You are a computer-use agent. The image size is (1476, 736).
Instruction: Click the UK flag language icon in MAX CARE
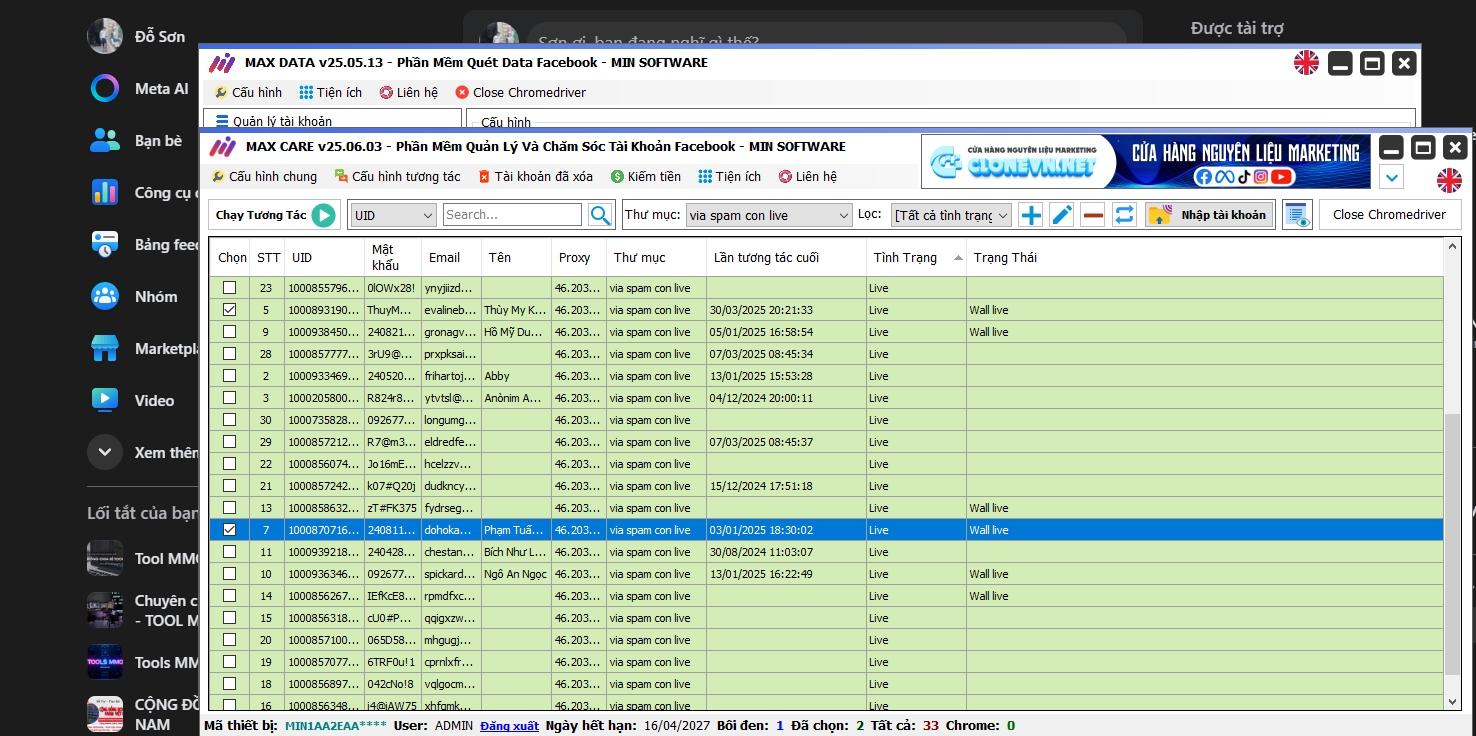1449,180
